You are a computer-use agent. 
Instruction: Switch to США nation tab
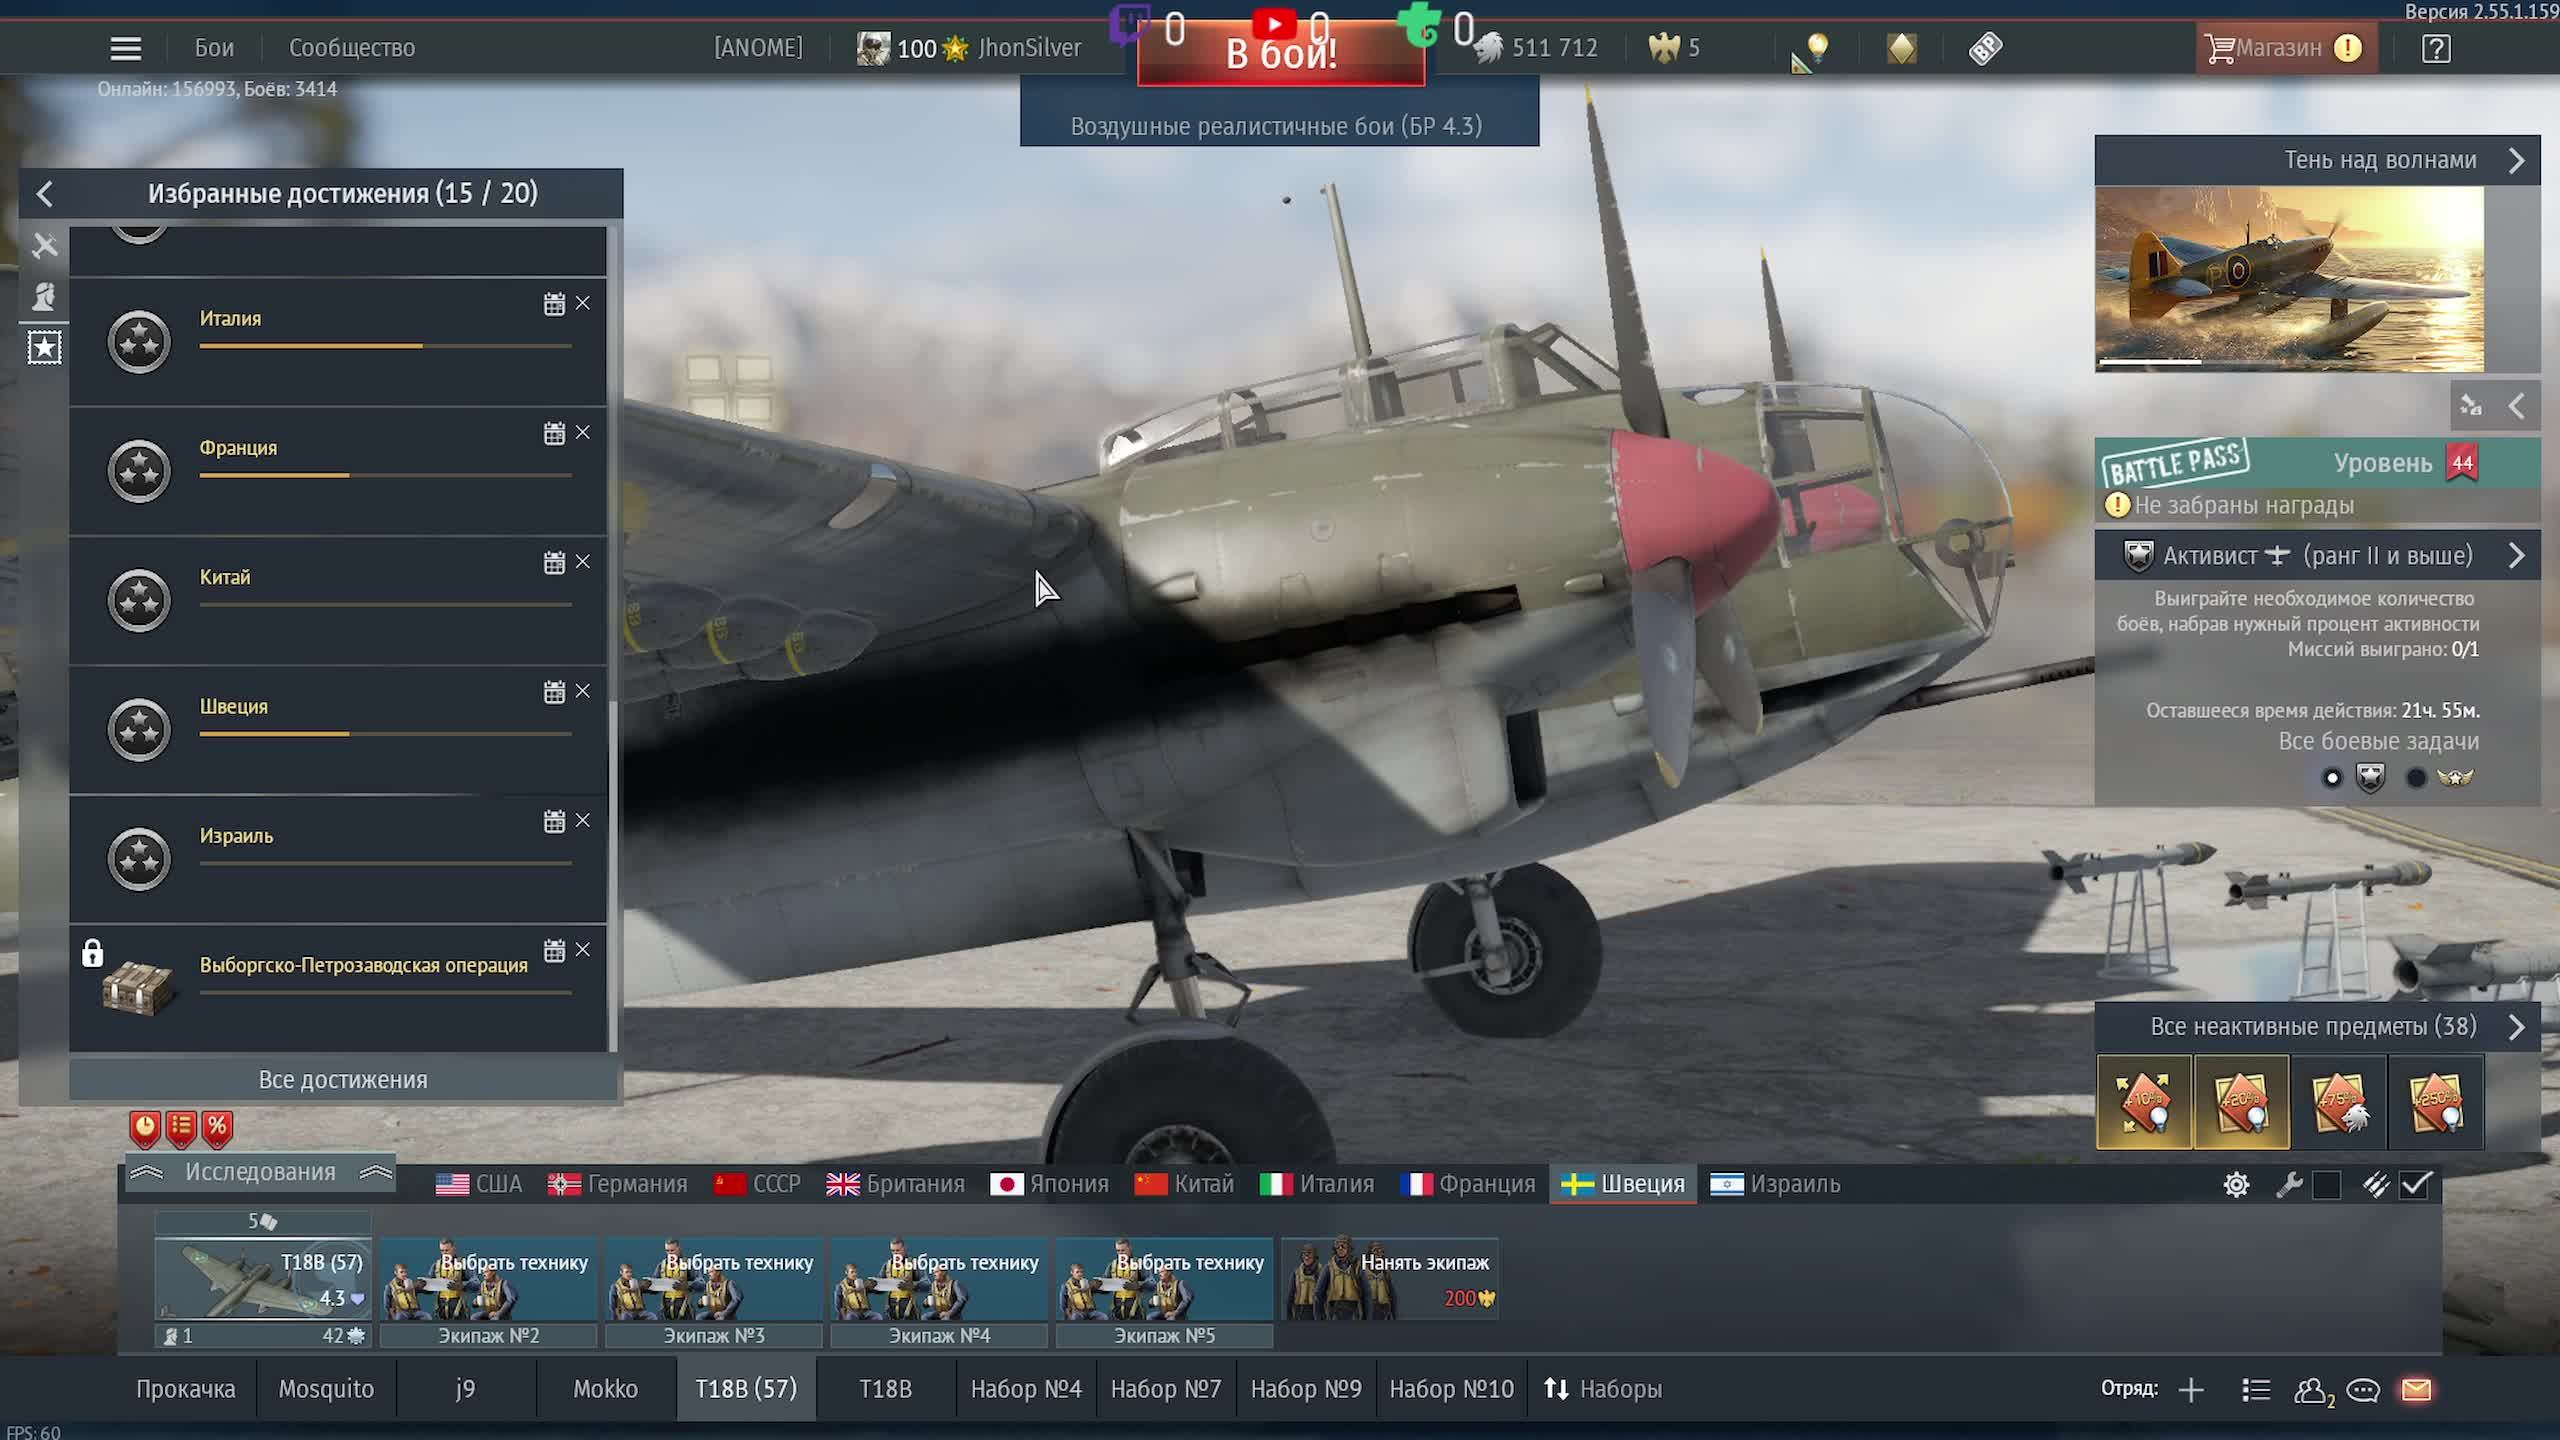pyautogui.click(x=479, y=1184)
